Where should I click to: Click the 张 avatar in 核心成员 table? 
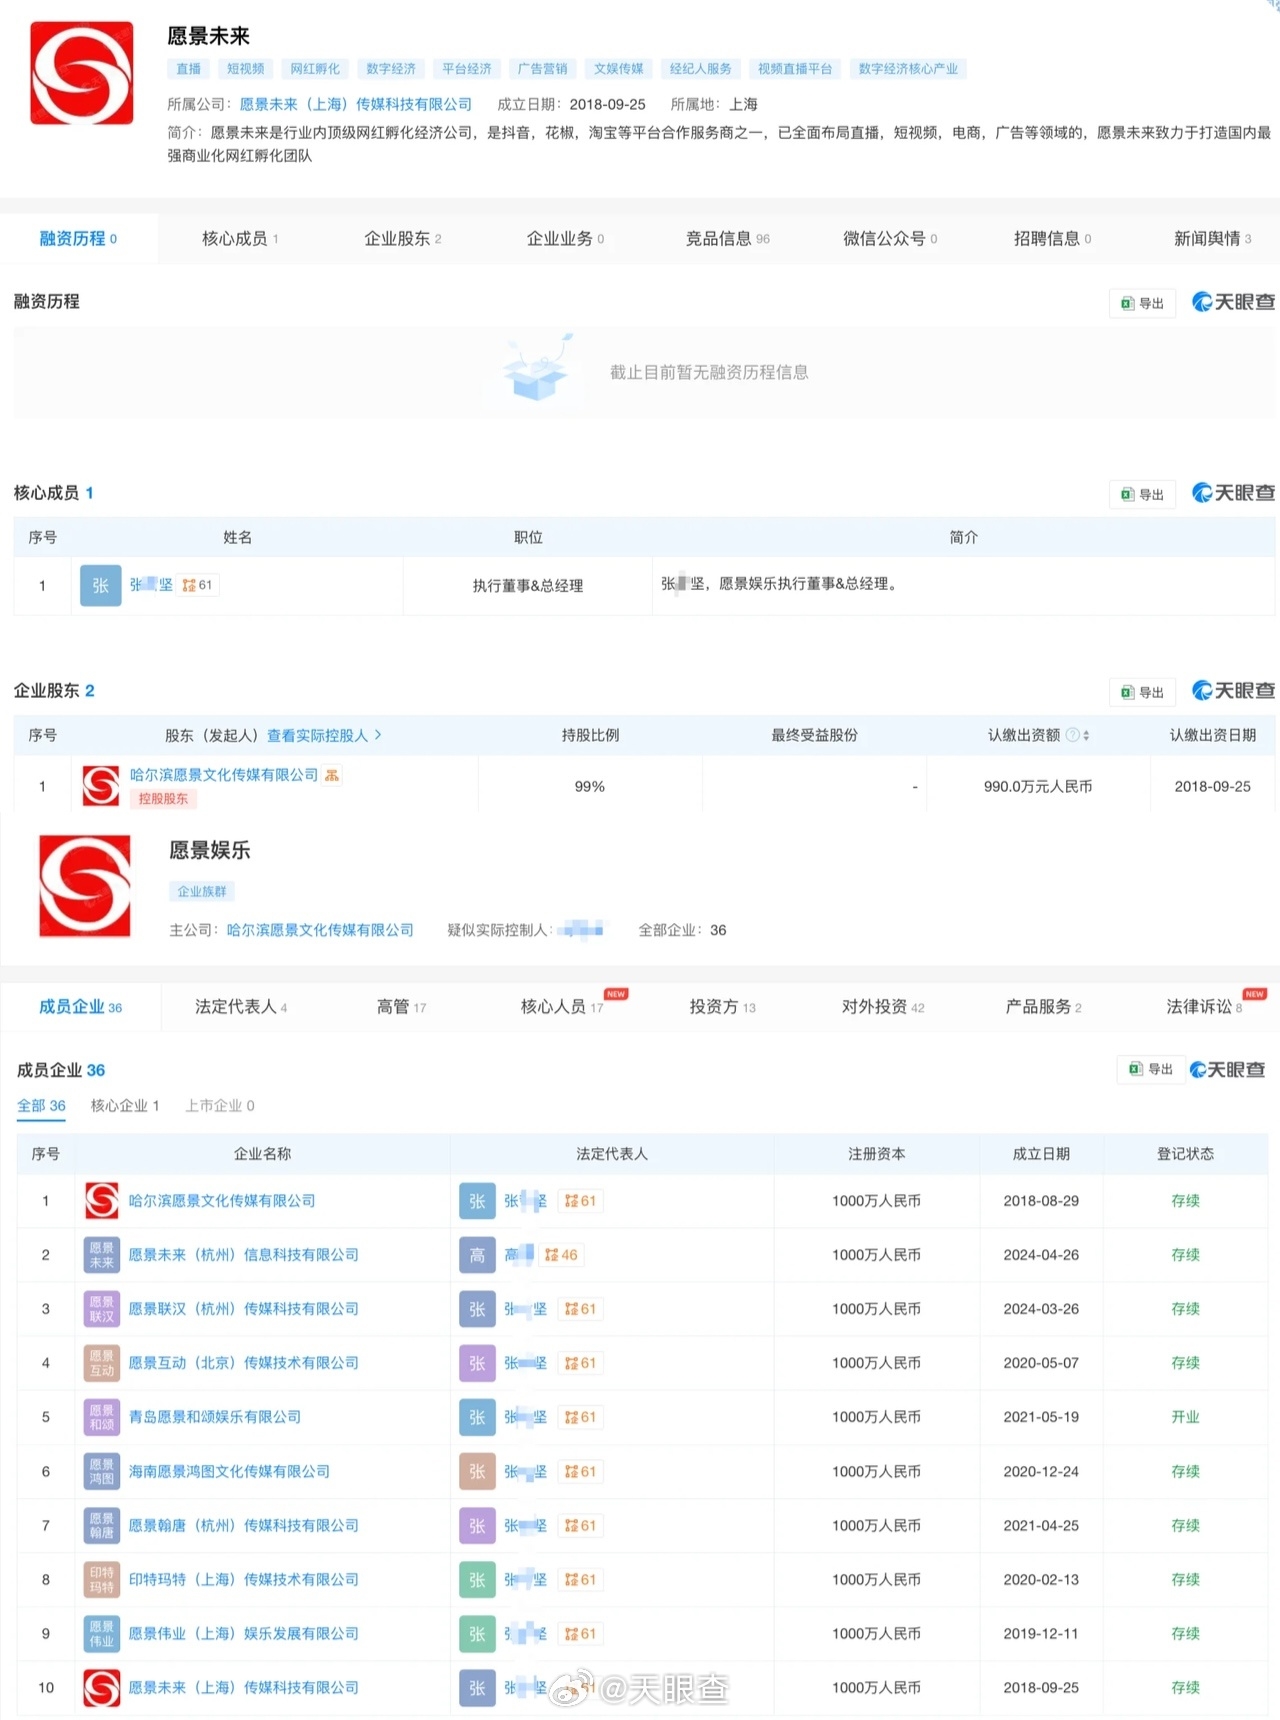[100, 586]
